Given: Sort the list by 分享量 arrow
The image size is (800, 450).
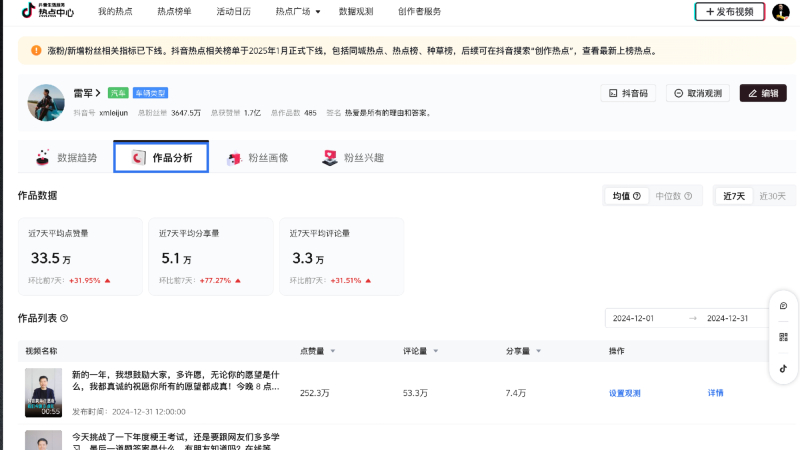Looking at the screenshot, I should coord(538,351).
